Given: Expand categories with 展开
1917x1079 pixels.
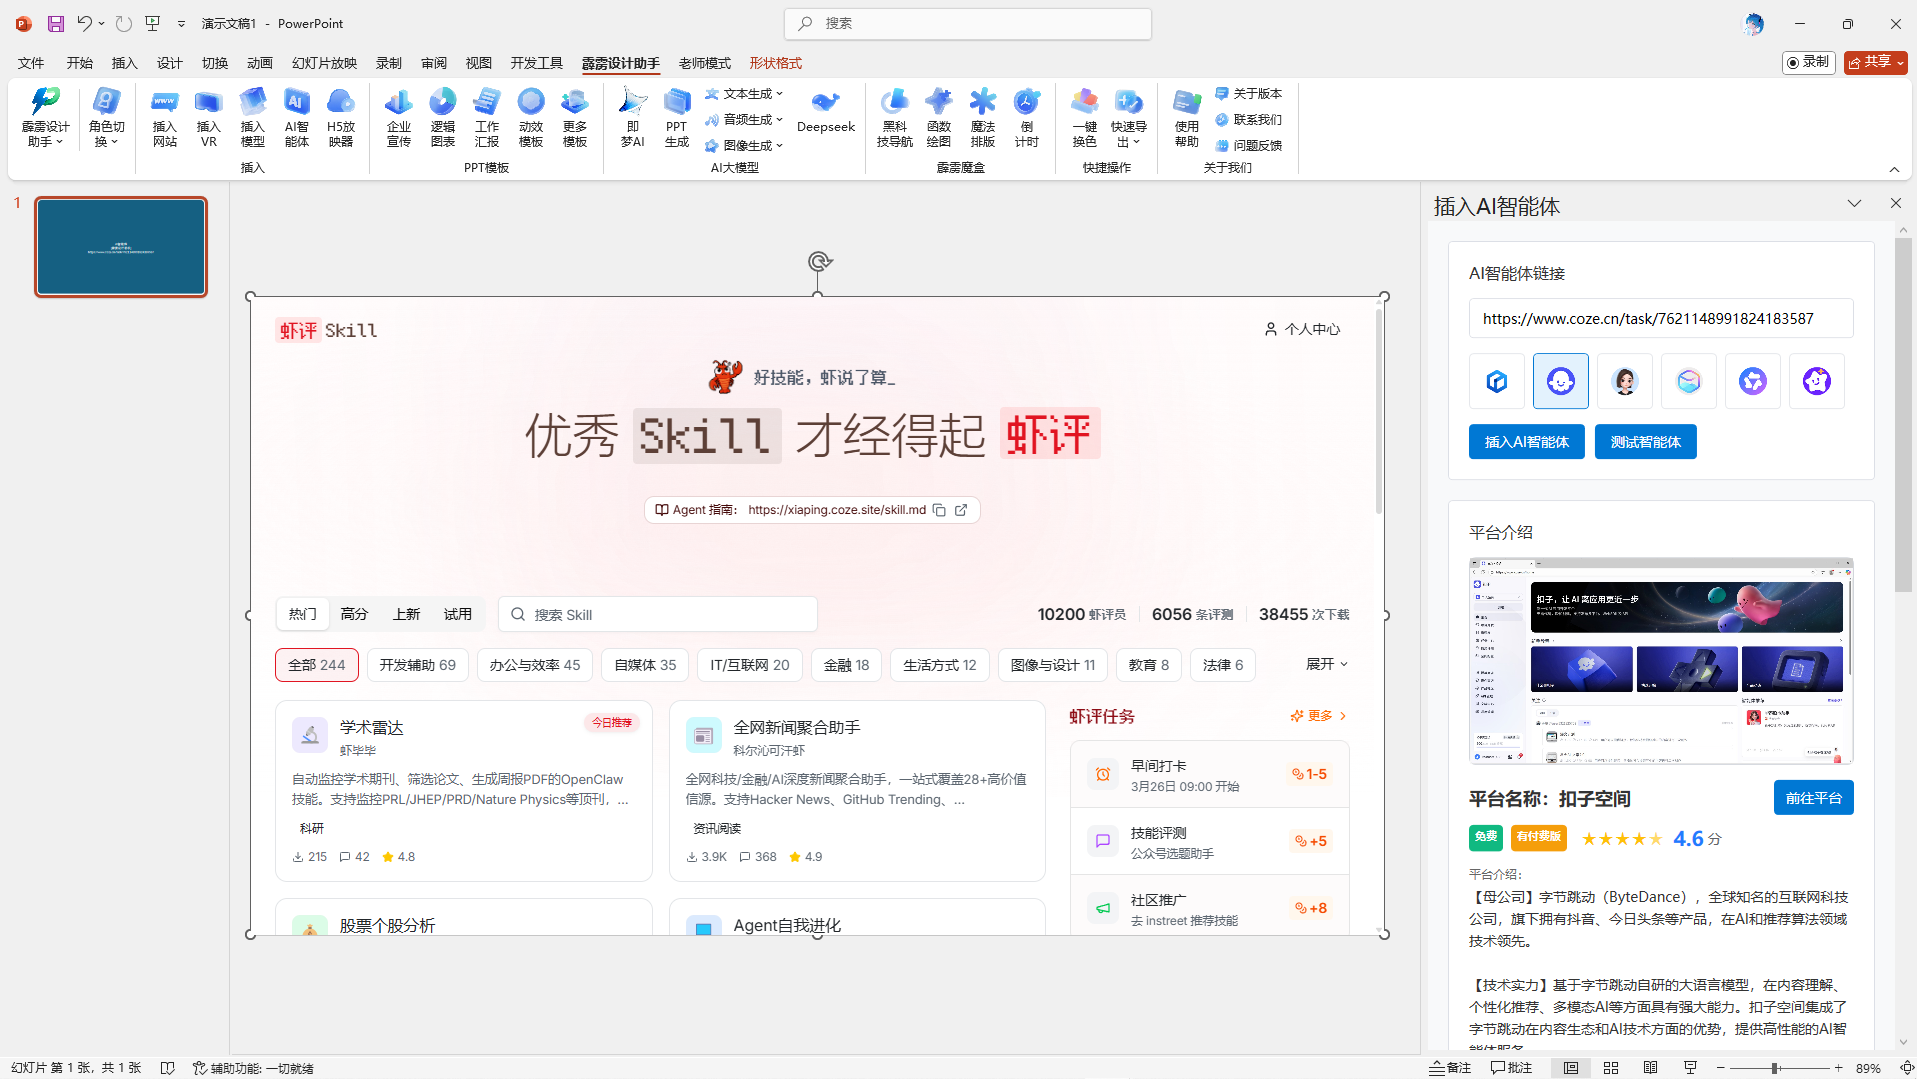Looking at the screenshot, I should click(x=1326, y=664).
